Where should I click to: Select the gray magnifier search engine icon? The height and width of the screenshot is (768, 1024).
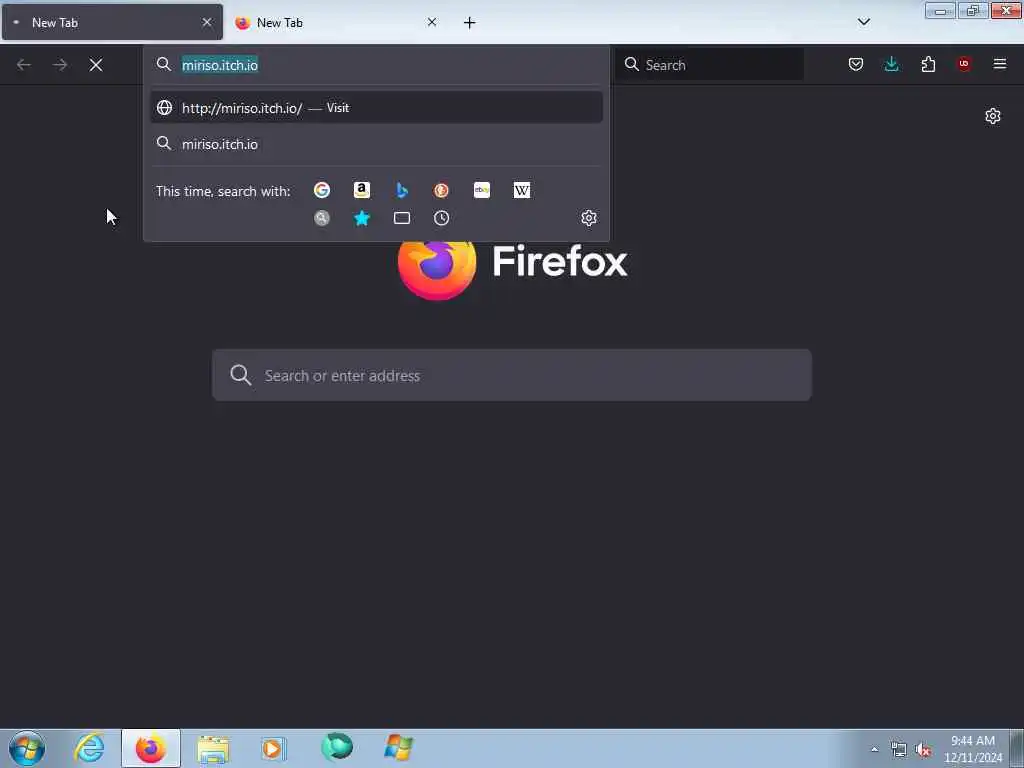tap(321, 218)
